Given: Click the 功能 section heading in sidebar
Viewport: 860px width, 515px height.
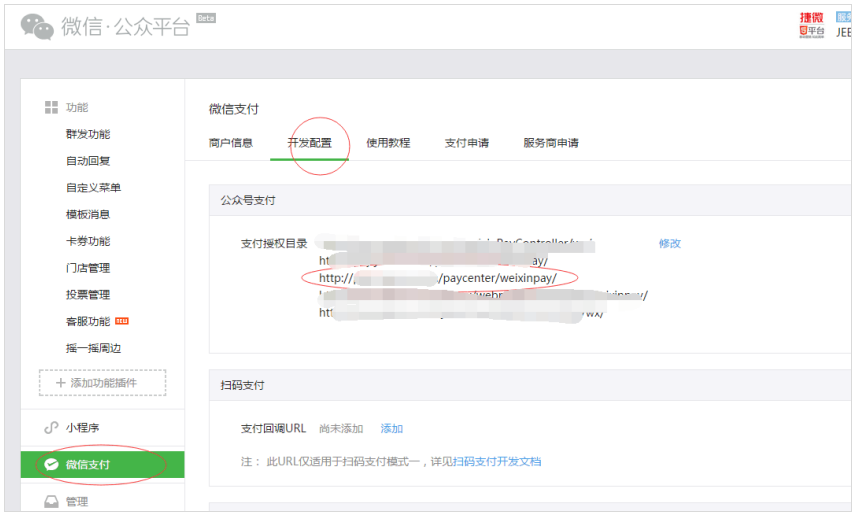Looking at the screenshot, I should coord(77,107).
